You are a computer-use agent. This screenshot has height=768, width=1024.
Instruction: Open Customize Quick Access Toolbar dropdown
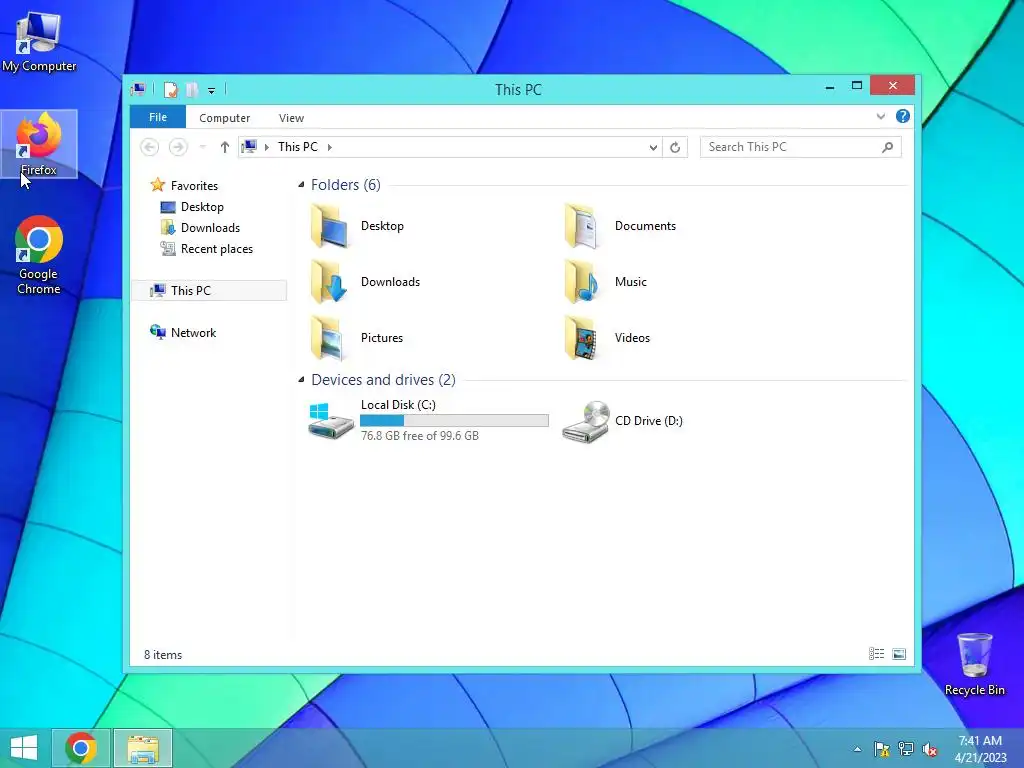(x=212, y=90)
